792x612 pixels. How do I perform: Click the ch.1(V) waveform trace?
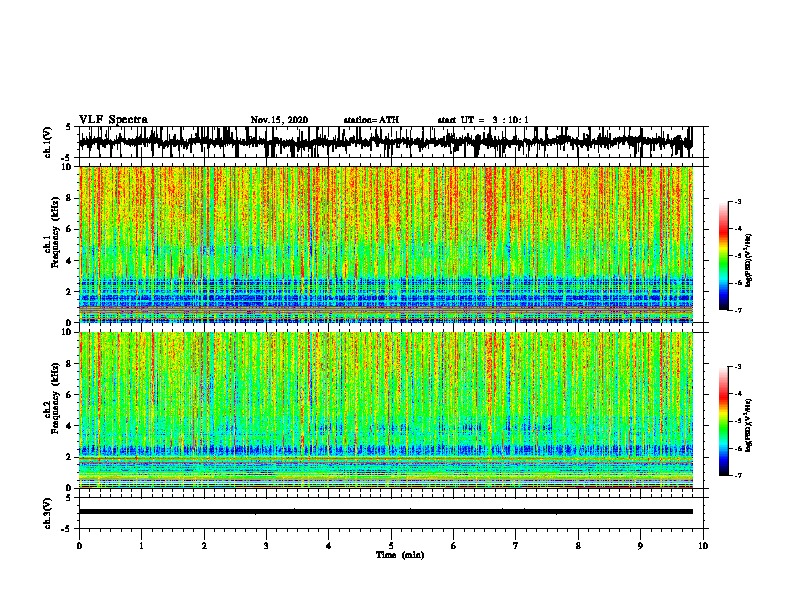pos(386,142)
